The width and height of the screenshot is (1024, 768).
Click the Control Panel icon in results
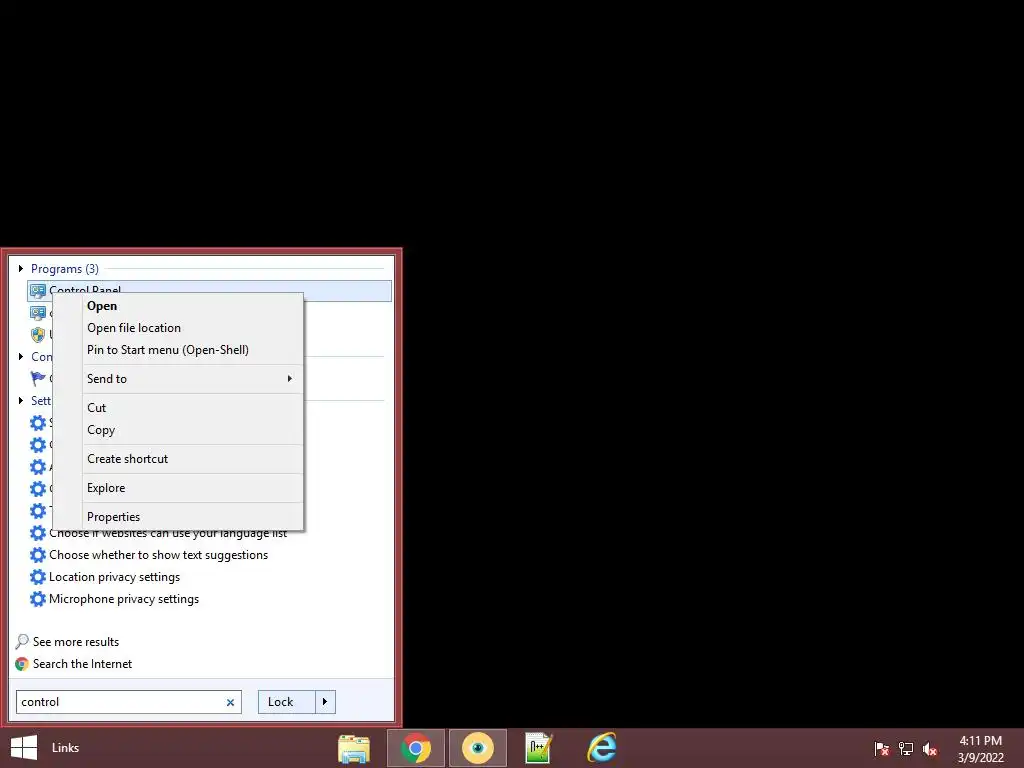(x=38, y=291)
